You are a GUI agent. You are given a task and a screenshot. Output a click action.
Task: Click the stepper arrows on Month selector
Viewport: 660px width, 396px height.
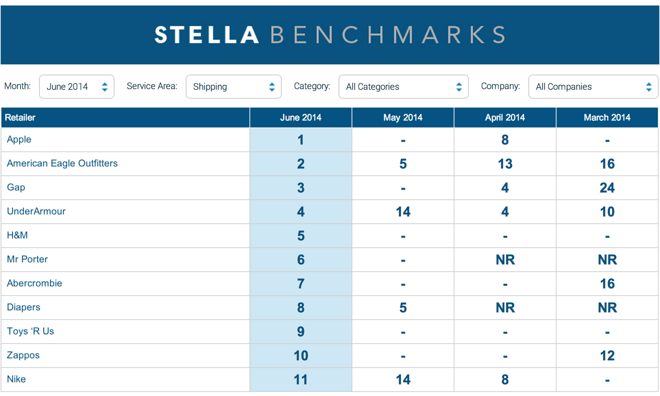[104, 87]
